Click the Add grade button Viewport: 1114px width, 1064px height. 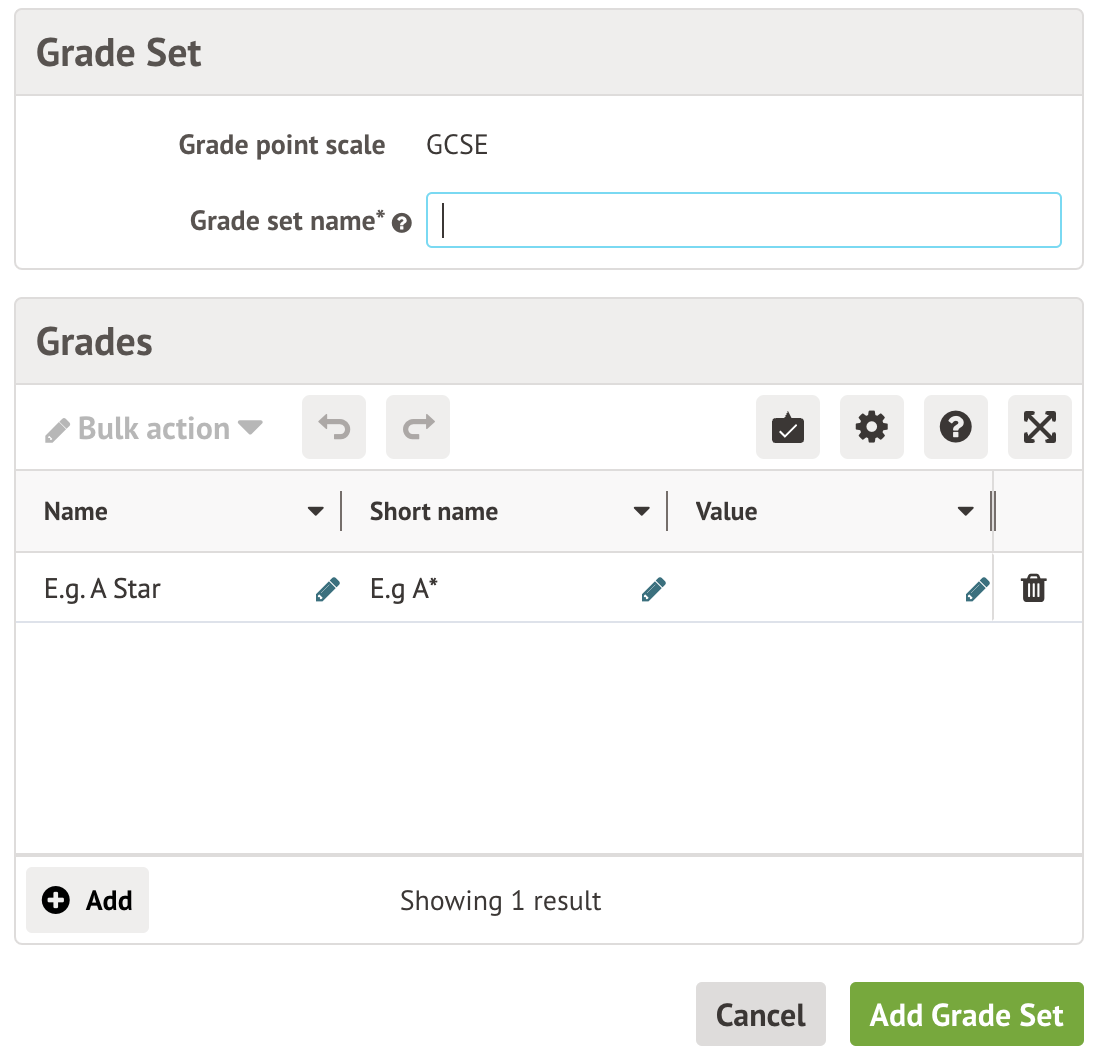(88, 900)
